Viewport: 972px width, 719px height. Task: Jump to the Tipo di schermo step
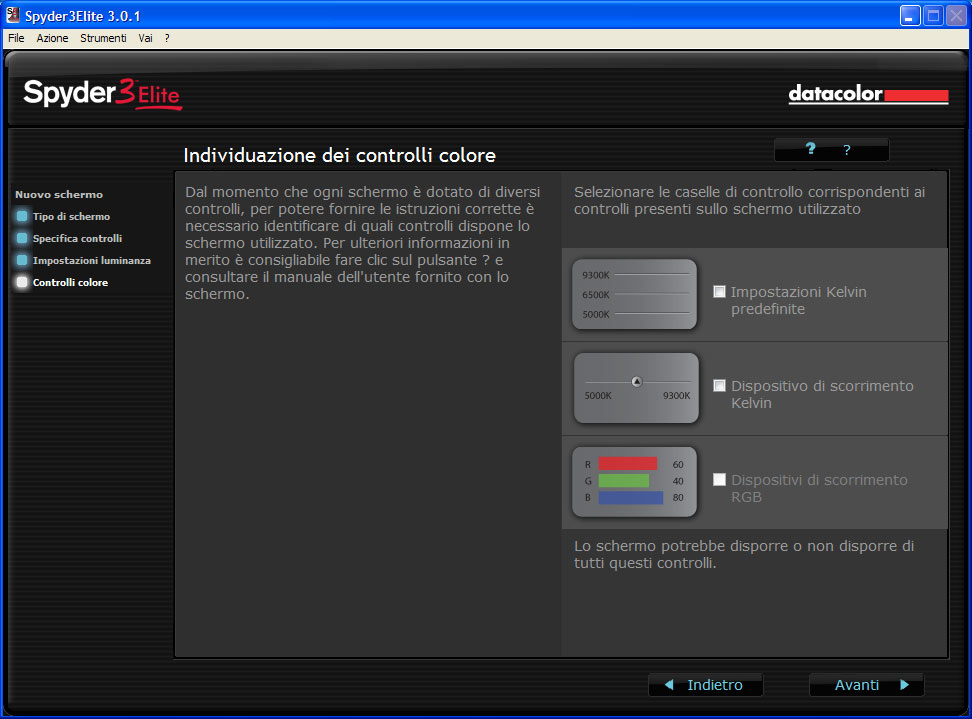point(71,216)
